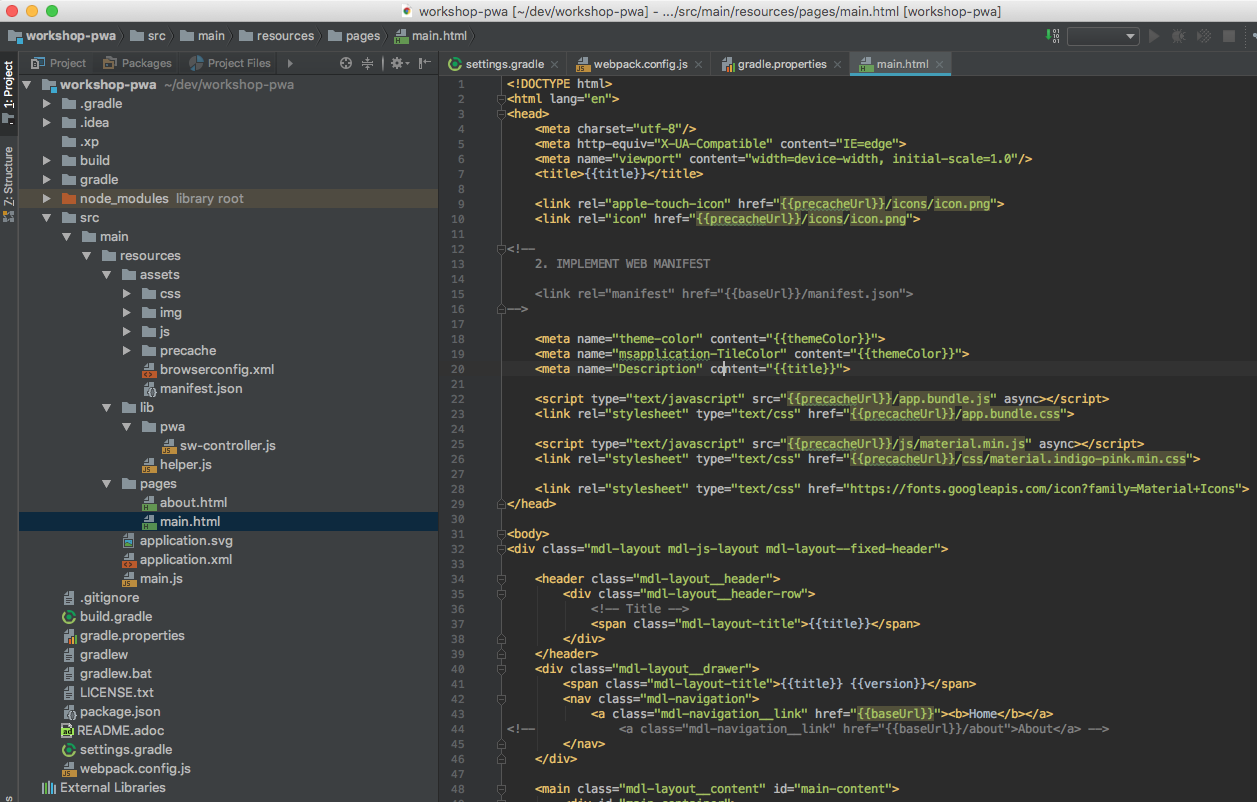Click the Collapse All icon in project panel
This screenshot has height=802, width=1257.
coord(367,63)
